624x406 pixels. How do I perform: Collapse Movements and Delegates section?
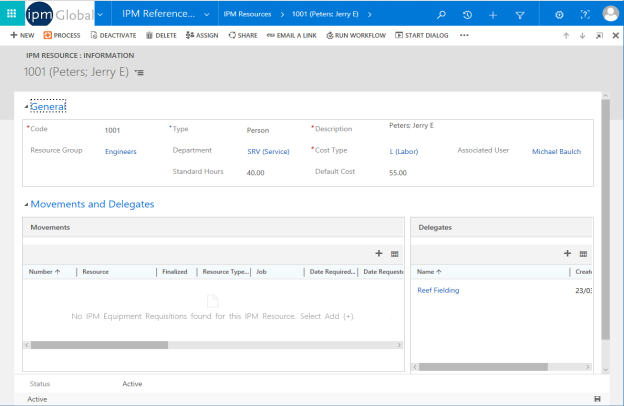(x=26, y=204)
